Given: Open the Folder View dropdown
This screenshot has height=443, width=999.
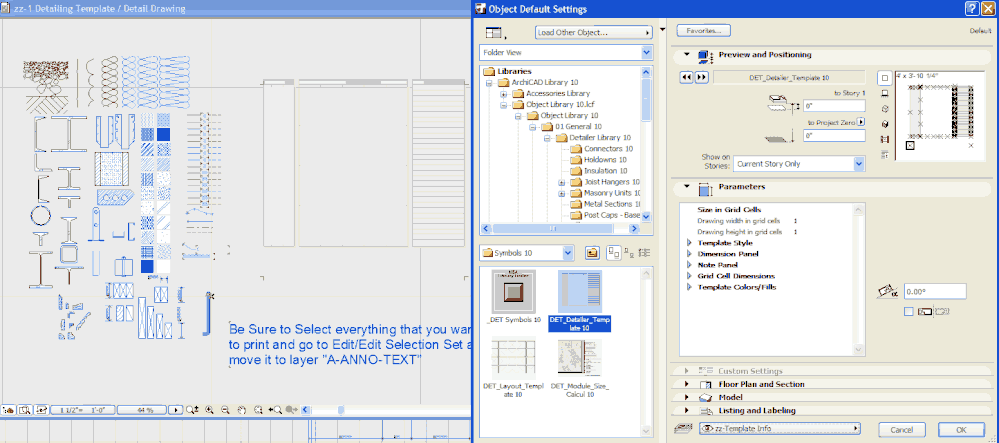Looking at the screenshot, I should point(647,52).
